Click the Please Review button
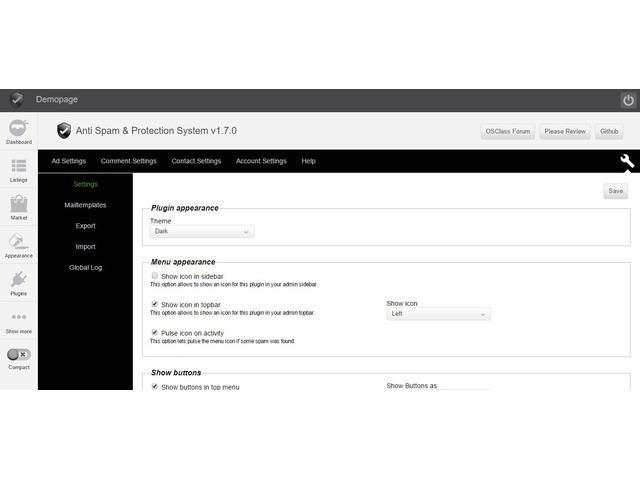Screen dimensions: 640x480 pyautogui.click(x=565, y=131)
